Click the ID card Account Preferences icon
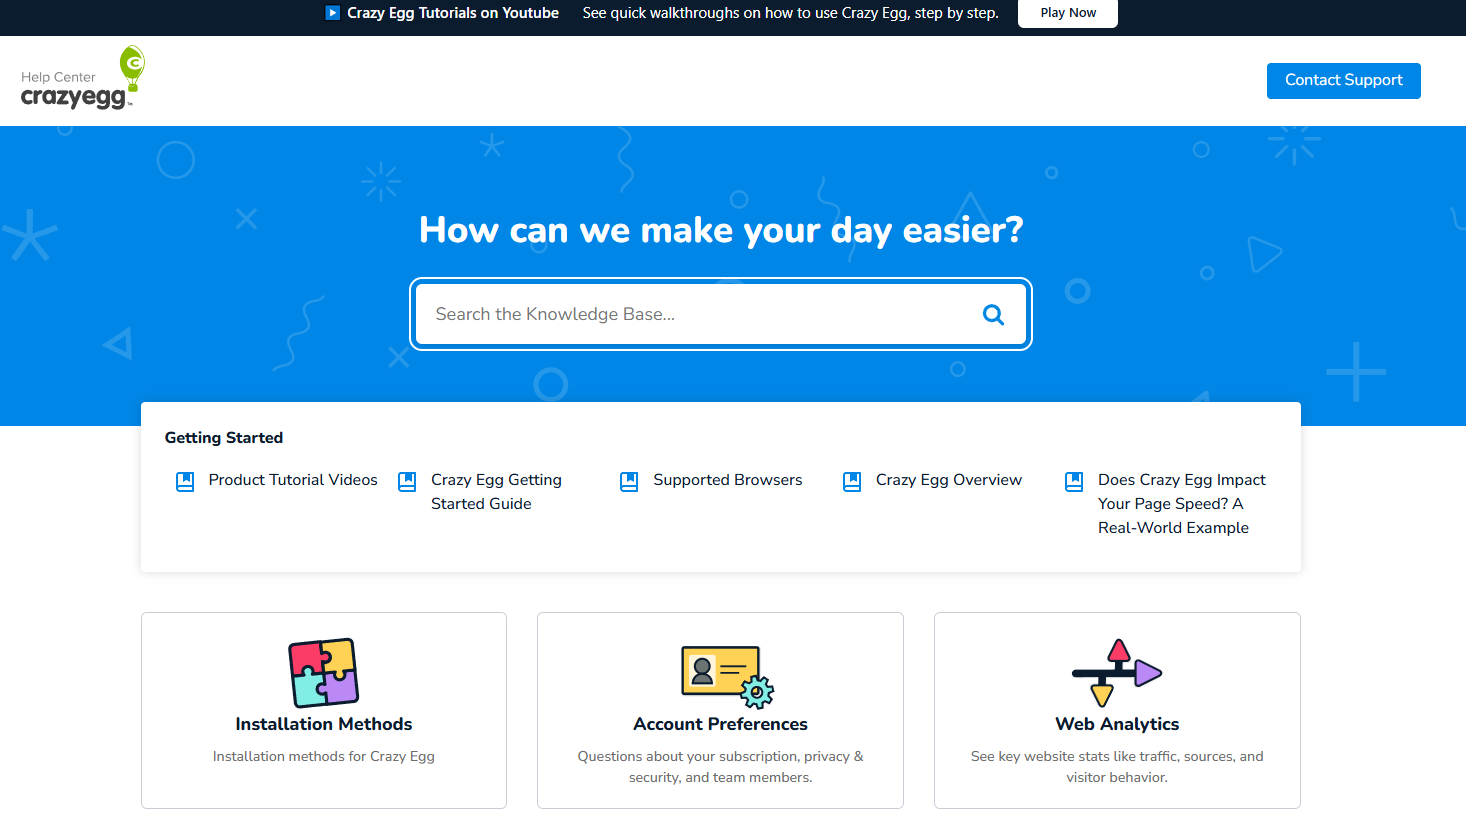This screenshot has height=824, width=1466. point(727,676)
